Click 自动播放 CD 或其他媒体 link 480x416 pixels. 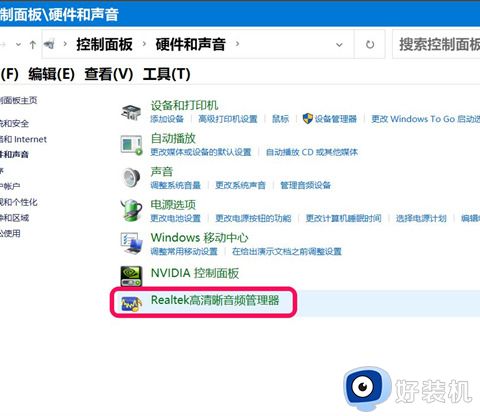(x=312, y=152)
